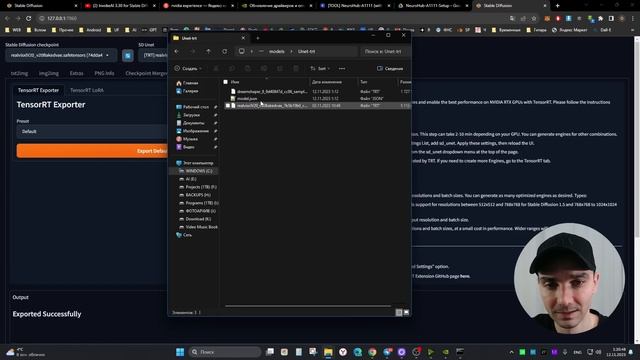Bookmark this page star icon

point(534,18)
